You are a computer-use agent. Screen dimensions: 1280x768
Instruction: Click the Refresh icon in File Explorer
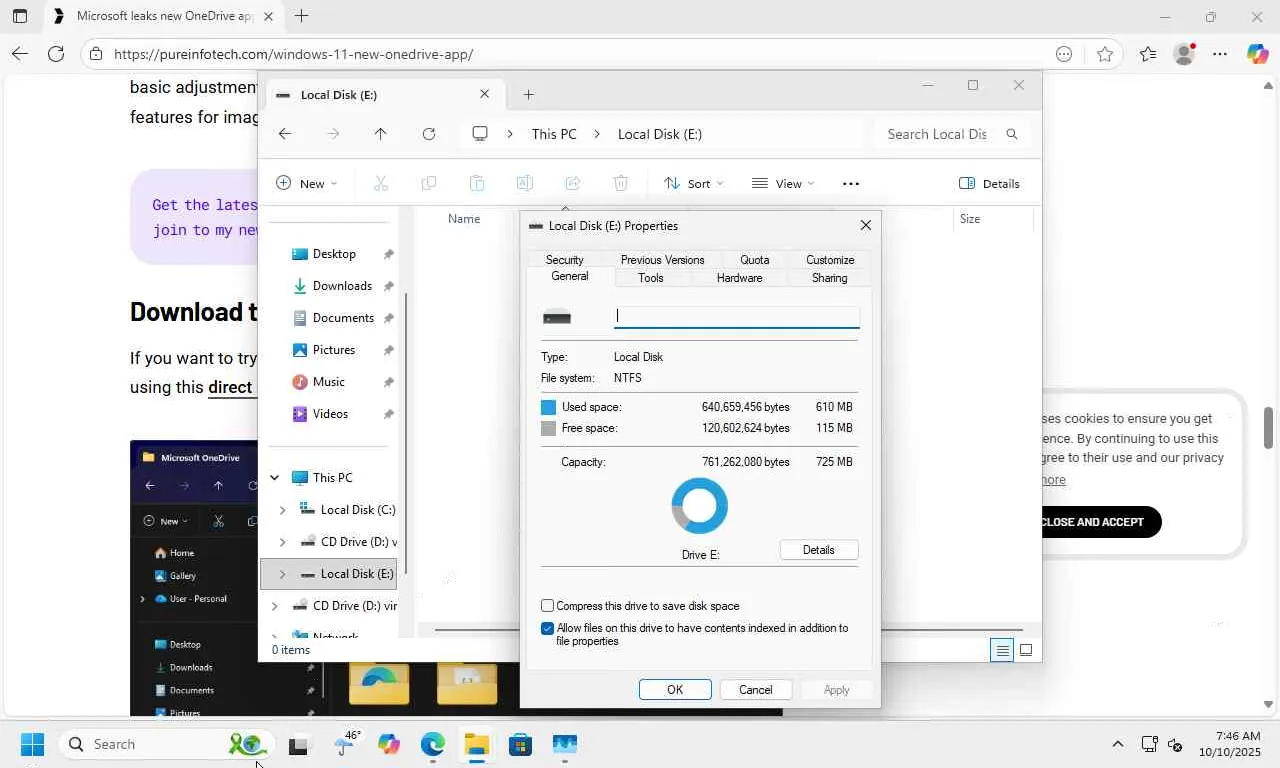click(429, 134)
